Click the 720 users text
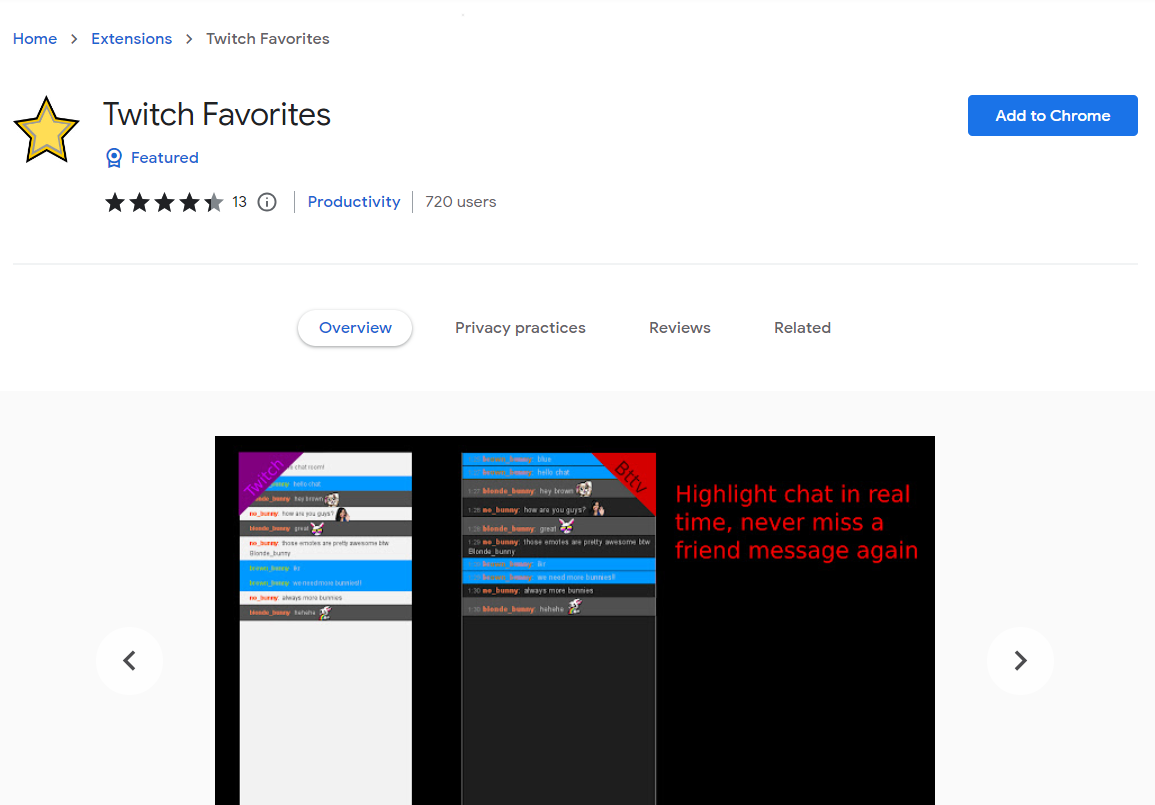 pos(460,201)
